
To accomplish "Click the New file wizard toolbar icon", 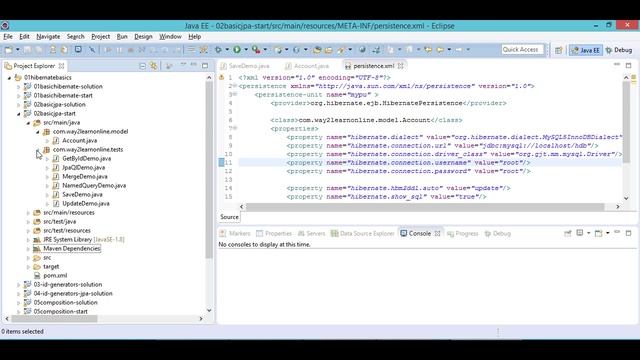I will click(9, 50).
